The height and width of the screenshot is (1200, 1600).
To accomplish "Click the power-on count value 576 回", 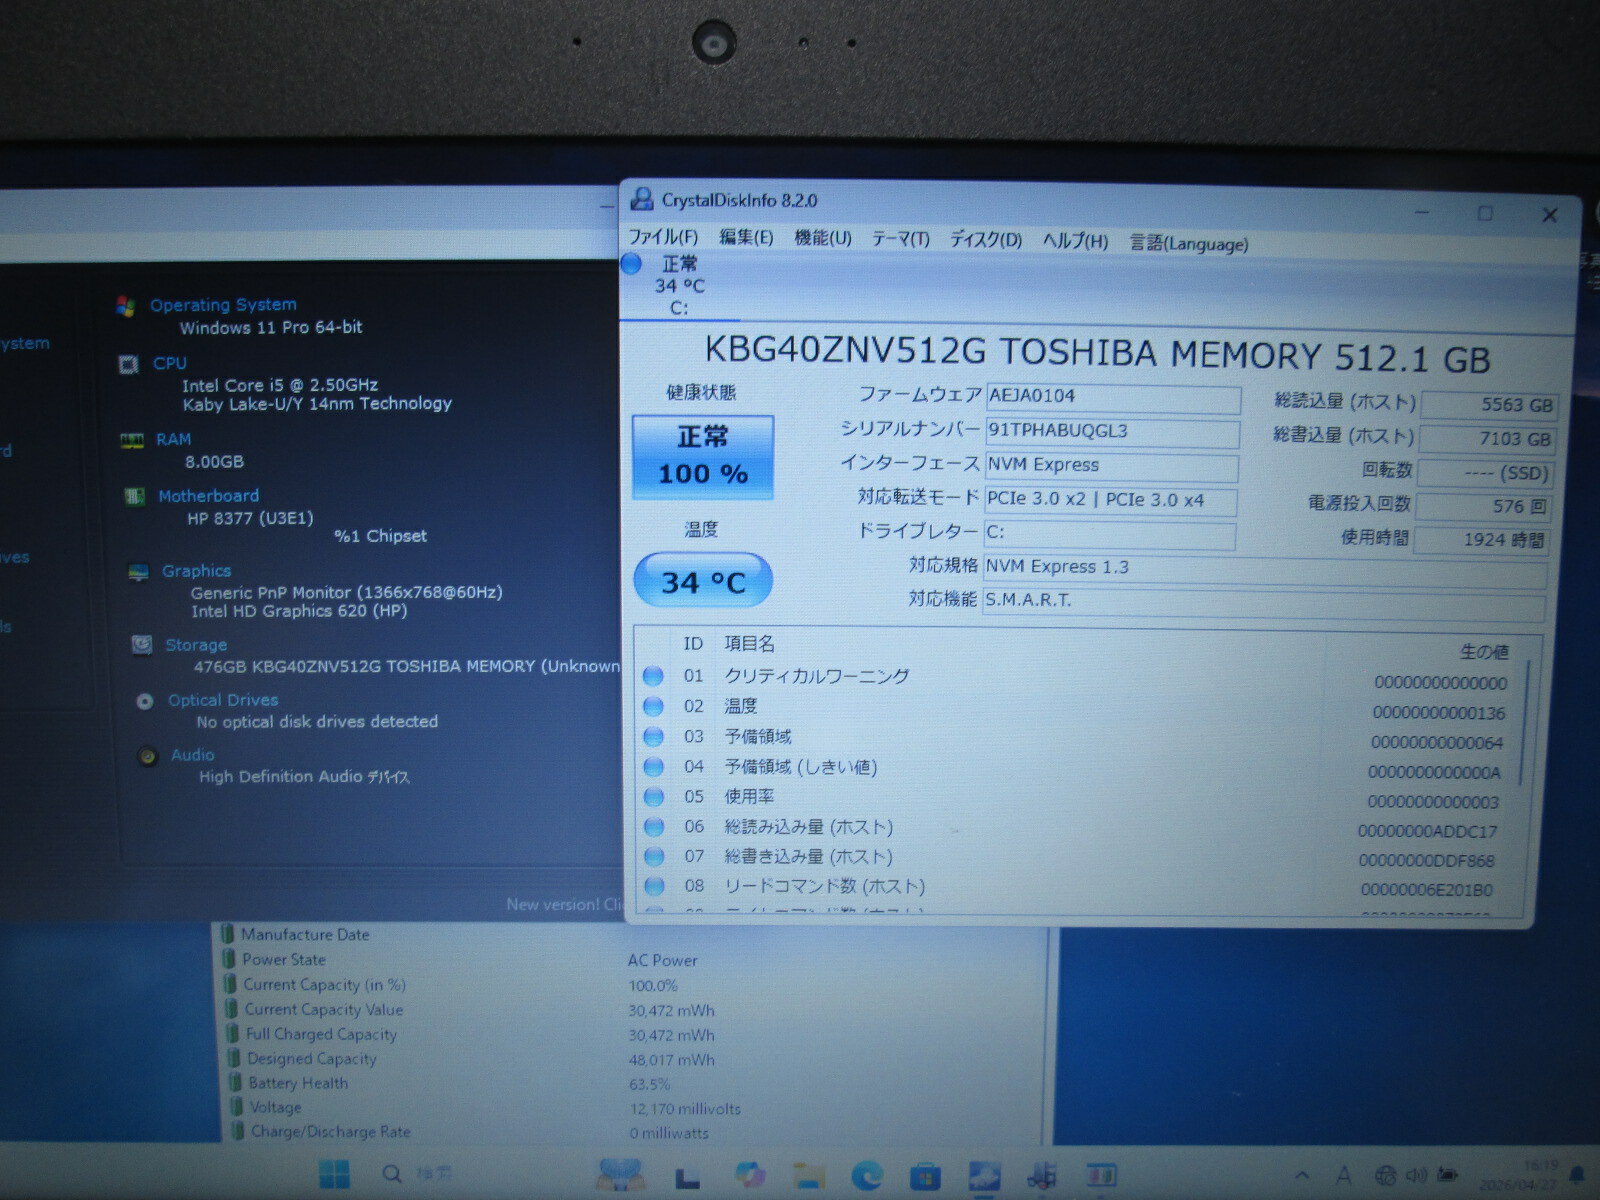I will [1484, 507].
